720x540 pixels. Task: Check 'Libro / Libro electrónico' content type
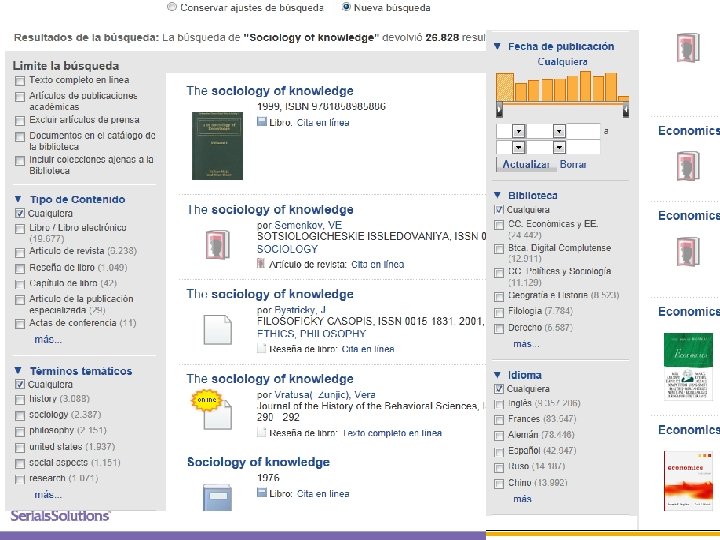[20, 229]
